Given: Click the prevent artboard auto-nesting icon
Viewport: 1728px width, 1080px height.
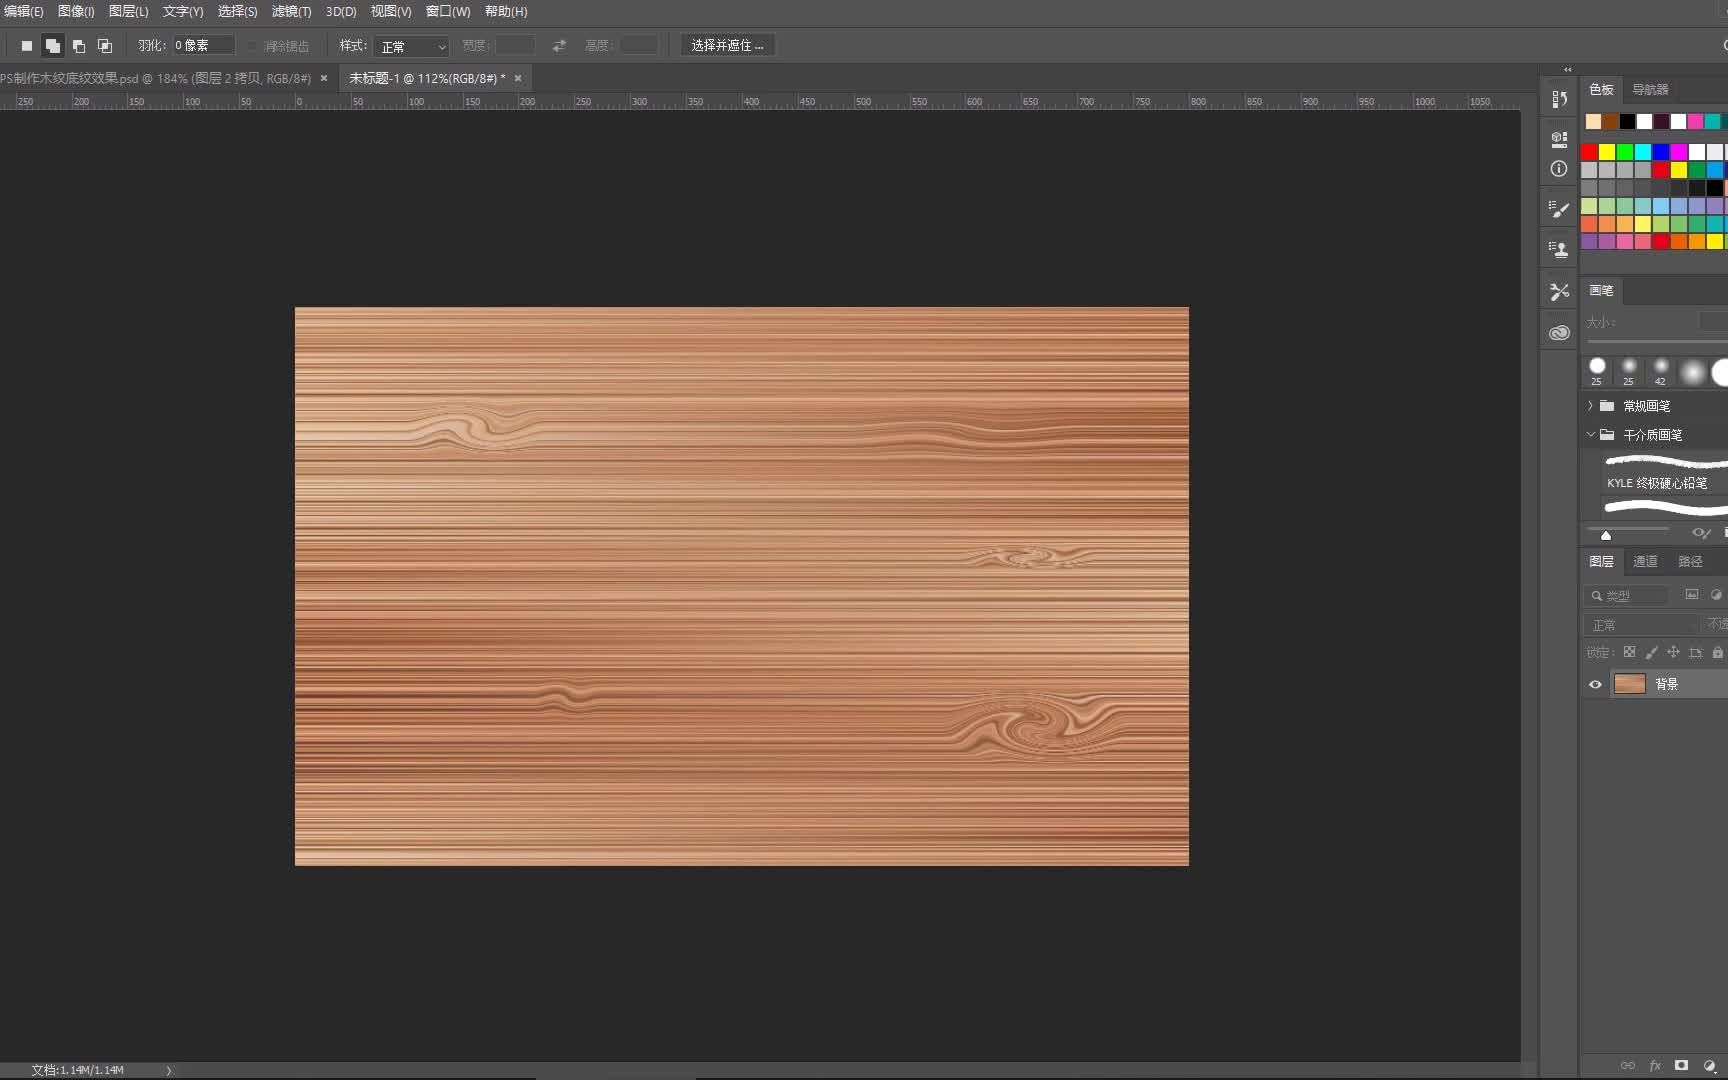Looking at the screenshot, I should point(1695,652).
